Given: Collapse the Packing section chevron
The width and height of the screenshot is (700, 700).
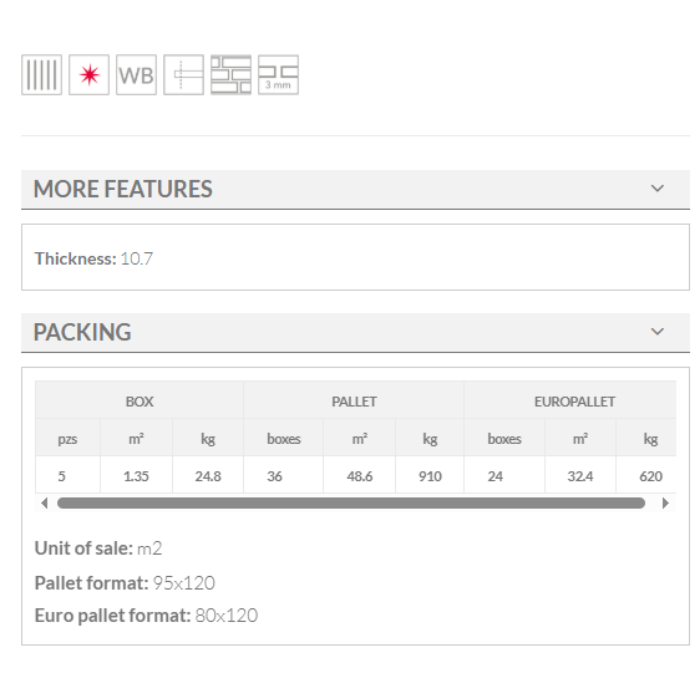Looking at the screenshot, I should 657,331.
